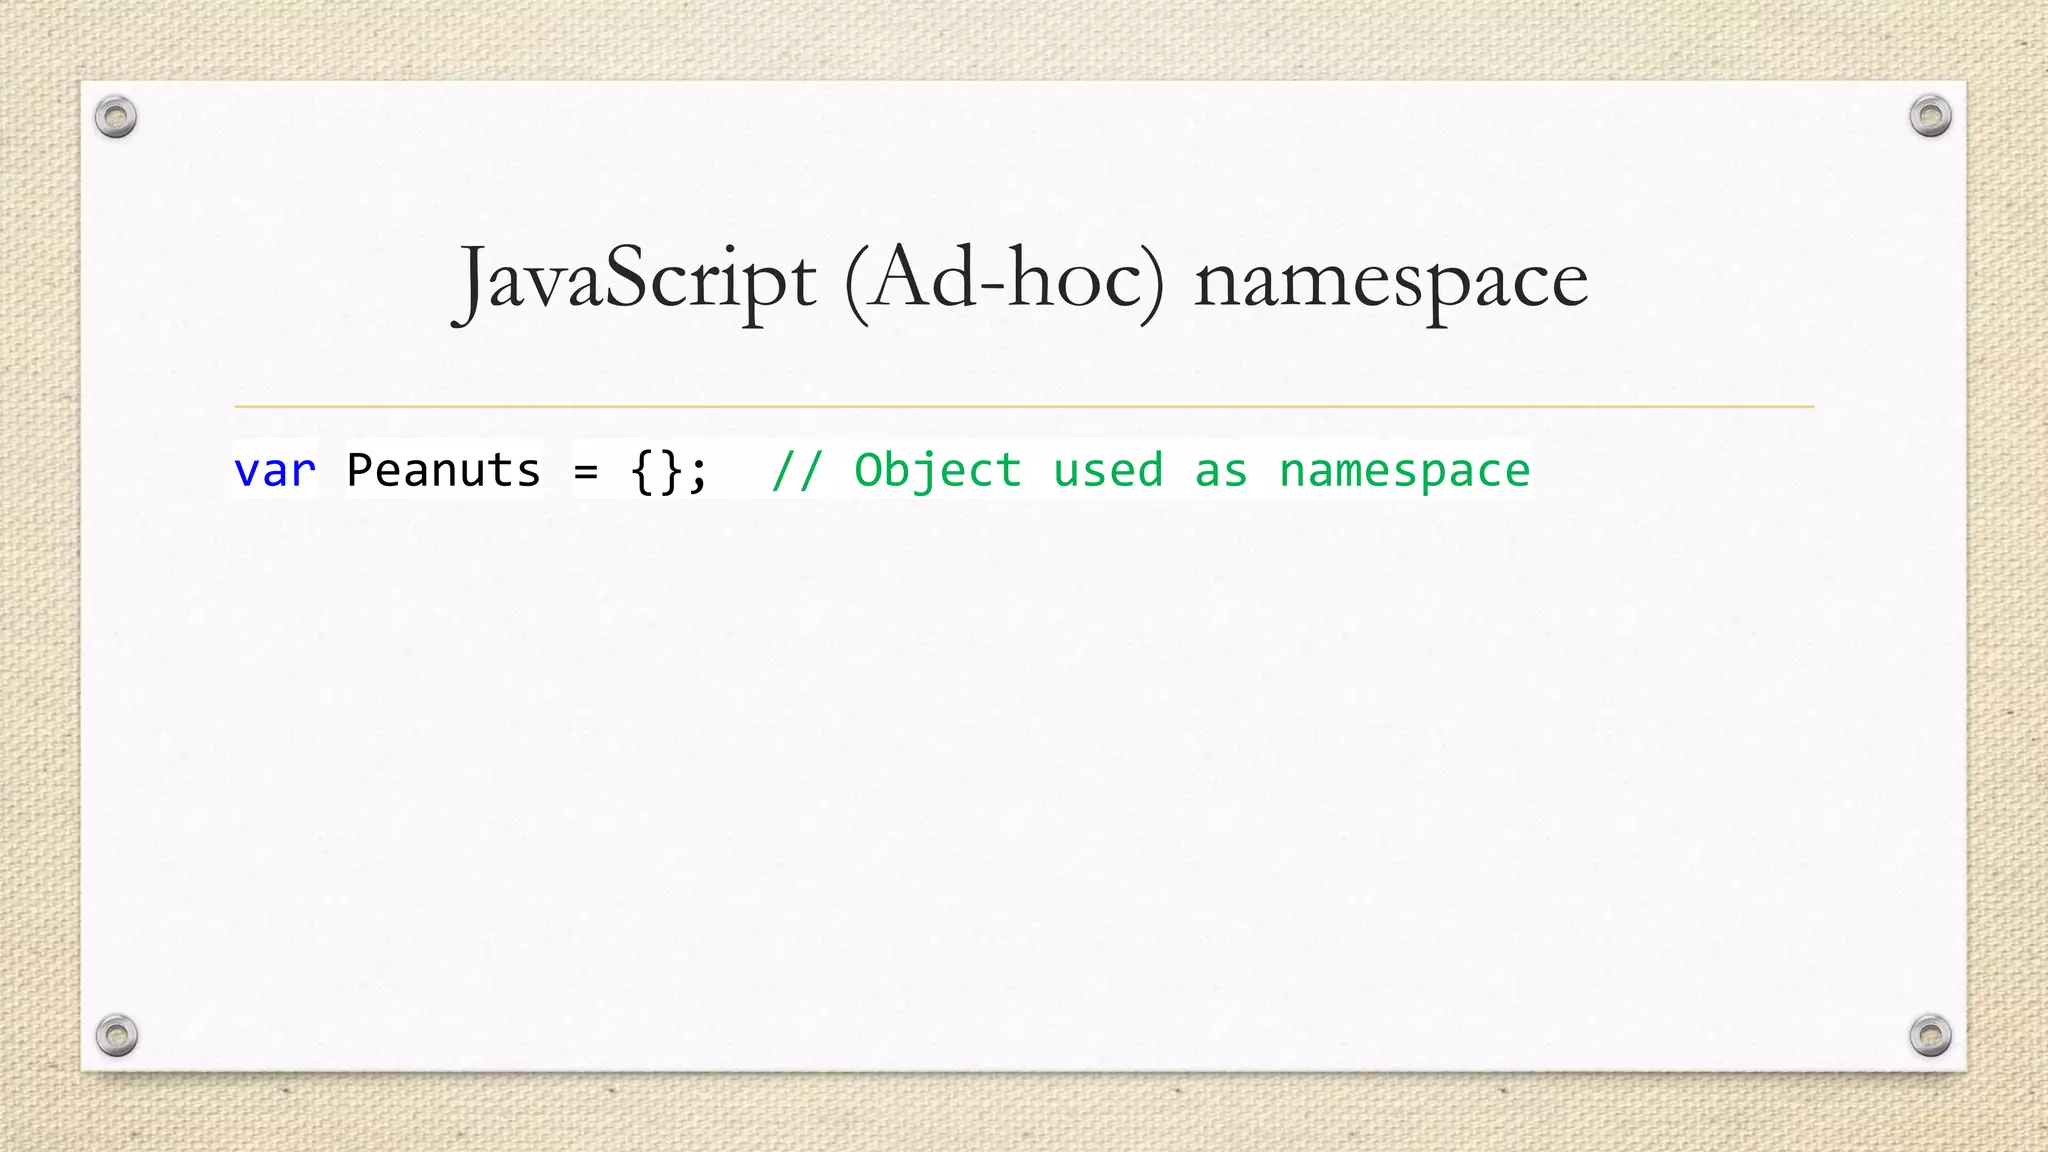
Task: Click the word JavaScript in the title
Action: coord(636,280)
